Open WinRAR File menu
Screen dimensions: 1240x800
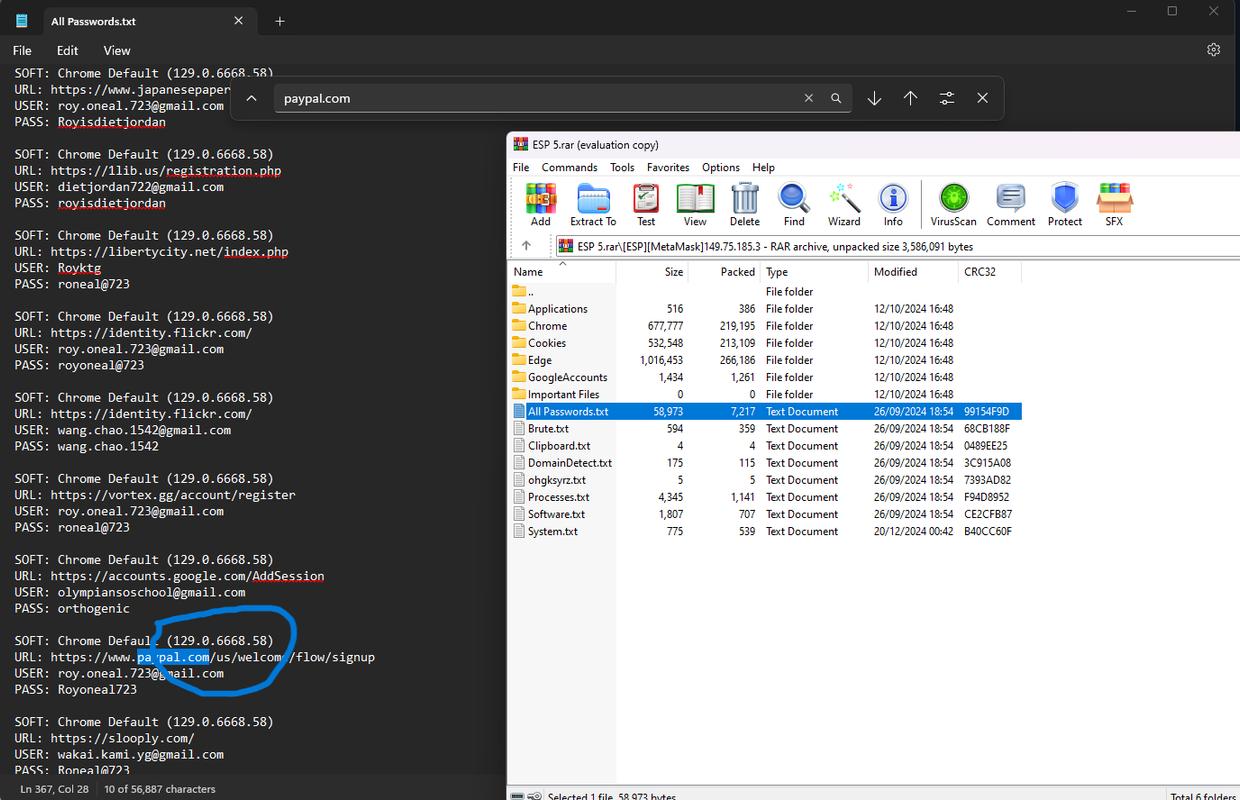(521, 167)
